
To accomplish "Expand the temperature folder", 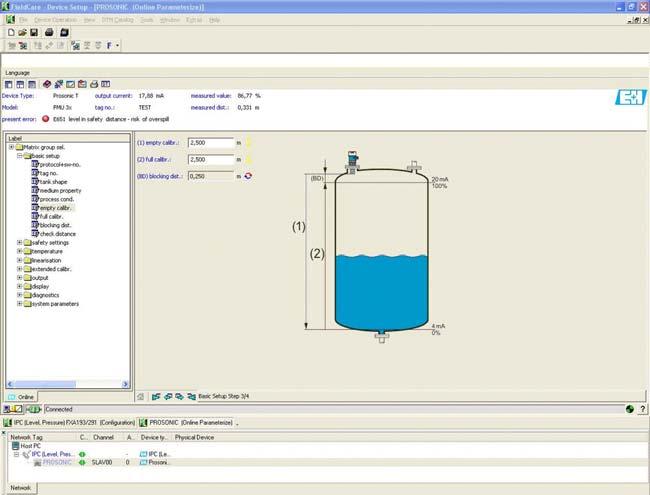I will 19,251.
